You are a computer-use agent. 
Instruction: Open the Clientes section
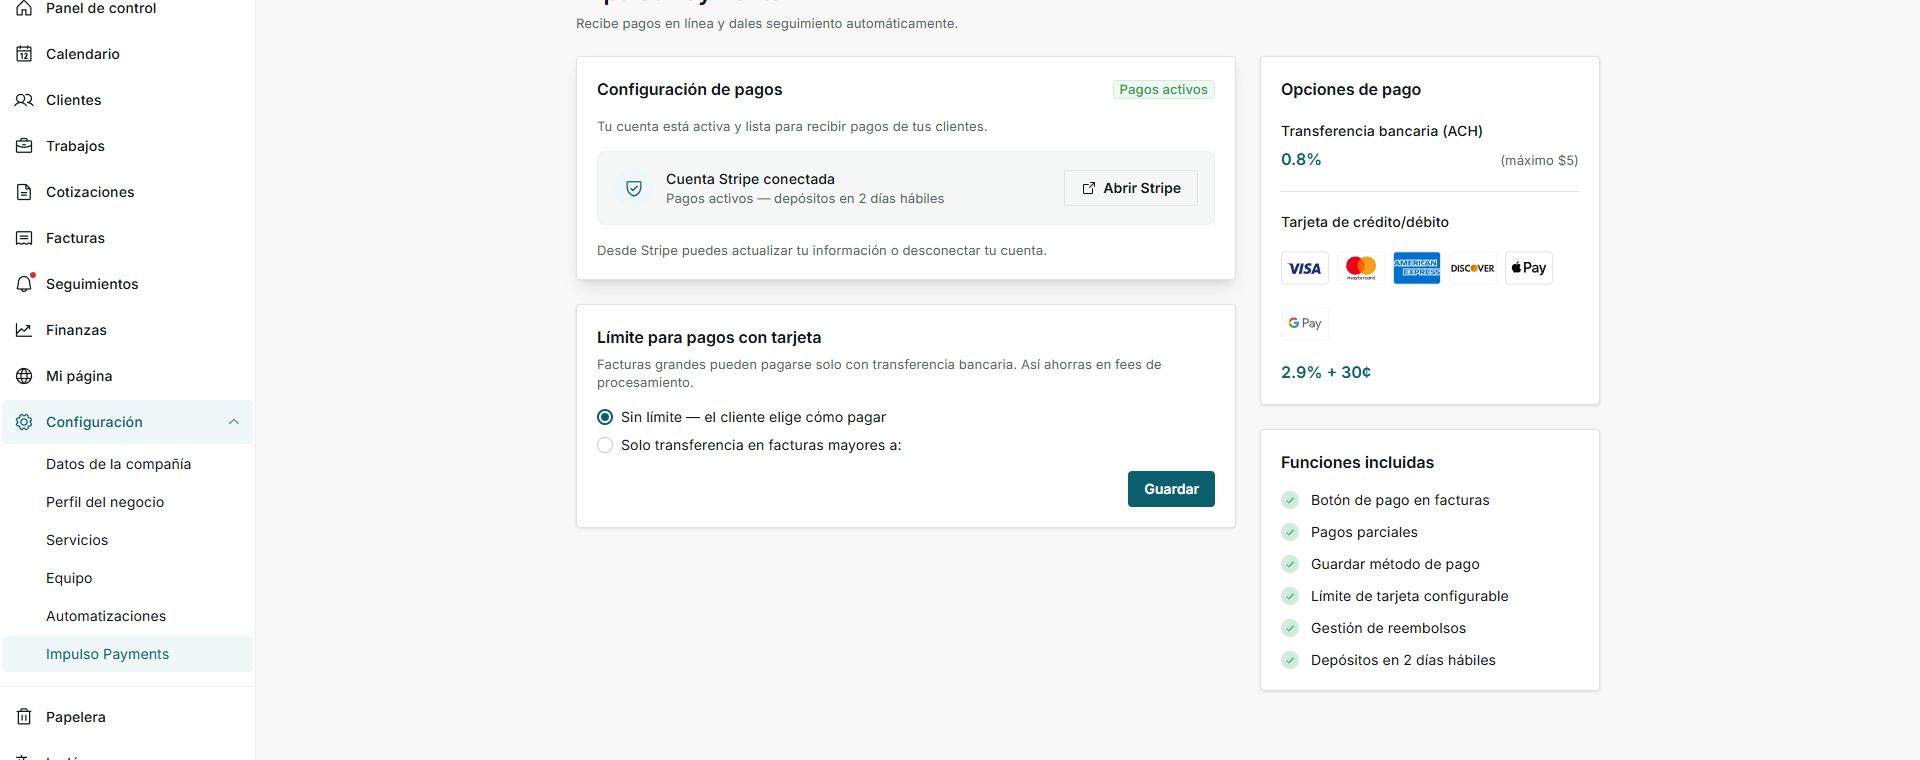point(127,100)
